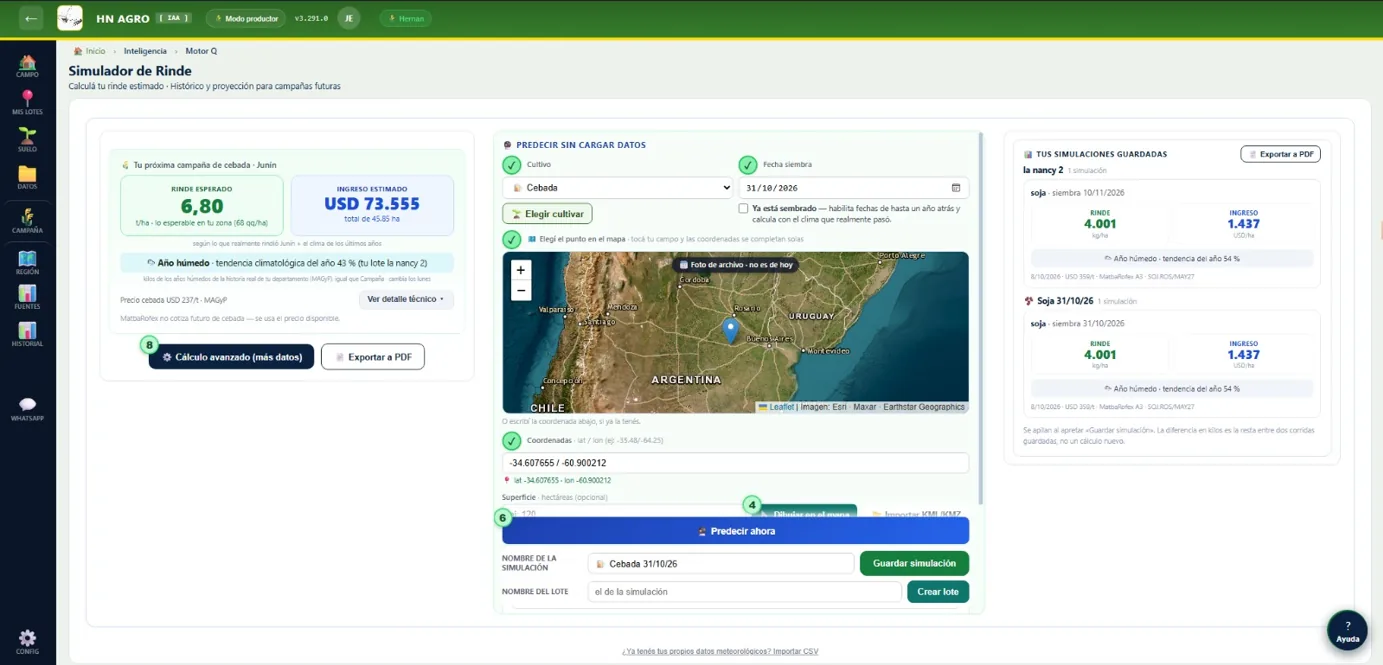
Task: Open the CAMPO section in sidebar
Action: coord(27,67)
